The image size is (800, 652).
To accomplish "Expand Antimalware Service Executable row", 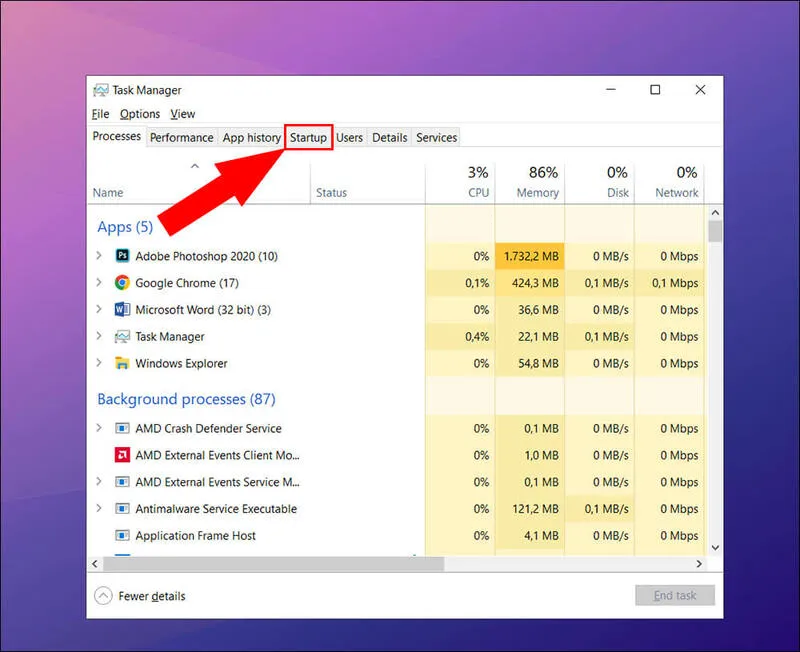I will tap(99, 509).
